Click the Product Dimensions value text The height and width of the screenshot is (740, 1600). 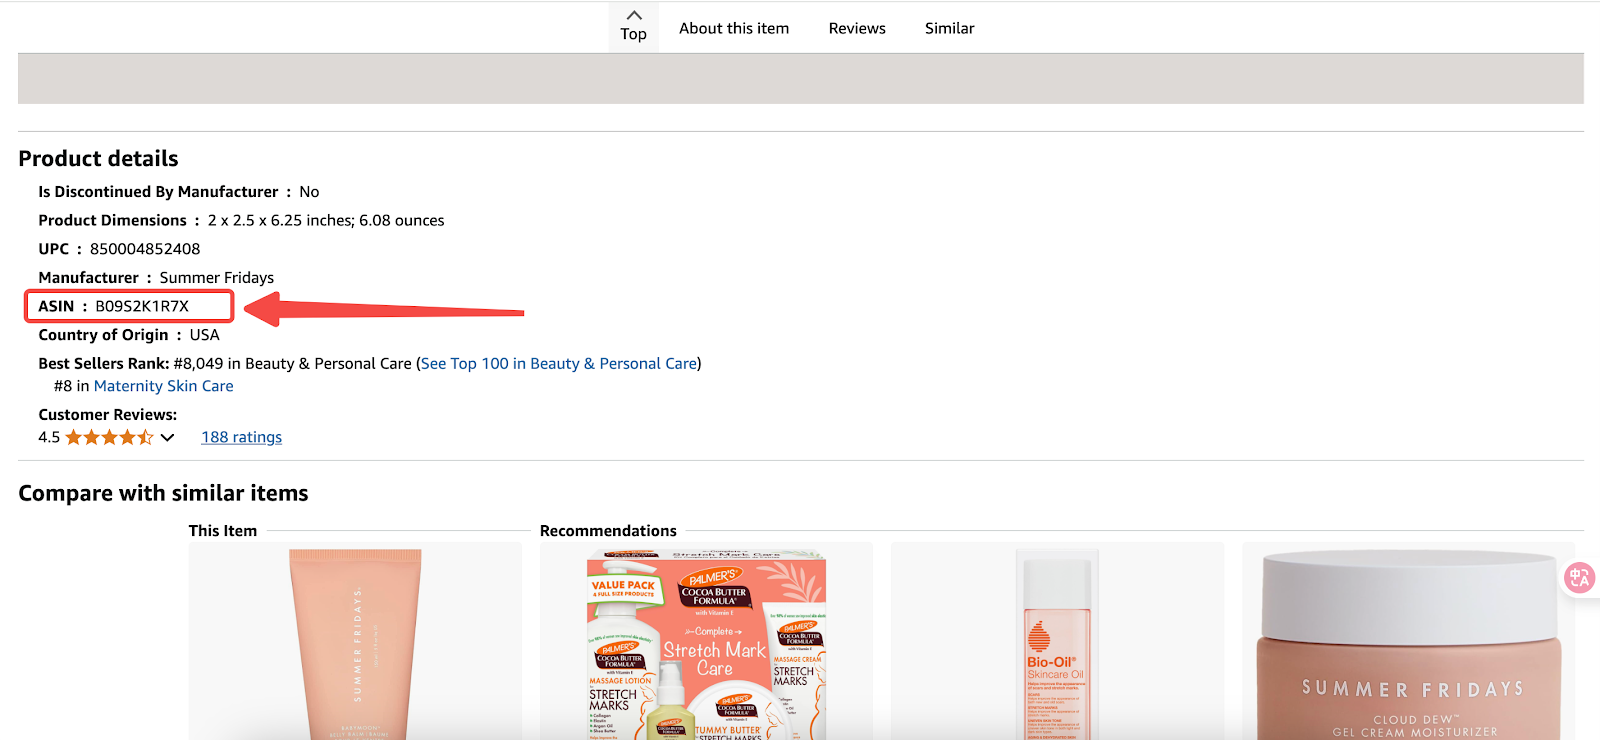tap(326, 221)
